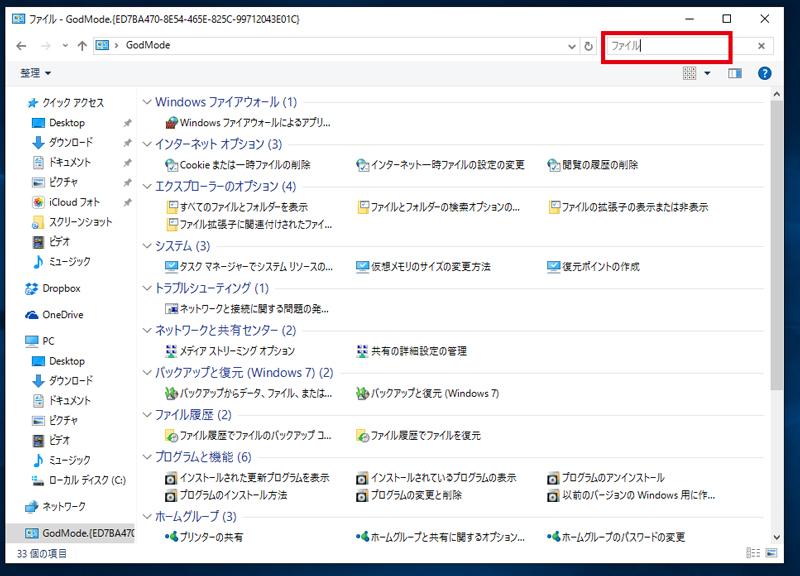Collapse the ネットワークと共有センター group
The image size is (800, 576).
pyautogui.click(x=147, y=331)
